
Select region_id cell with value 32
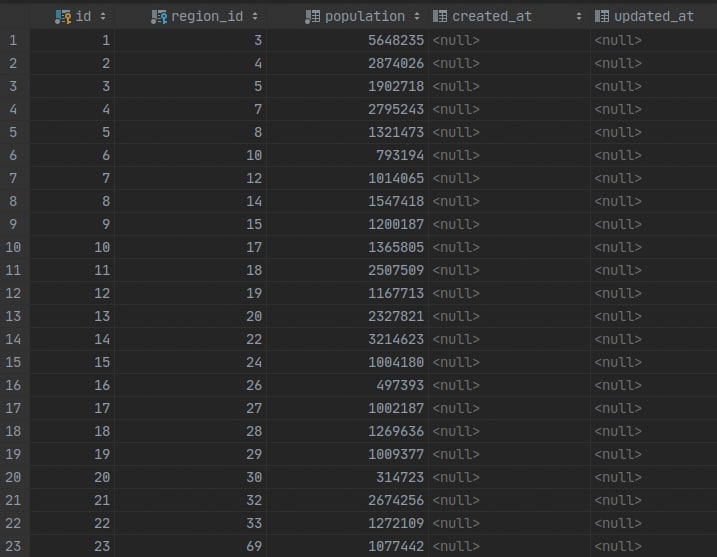(x=191, y=500)
